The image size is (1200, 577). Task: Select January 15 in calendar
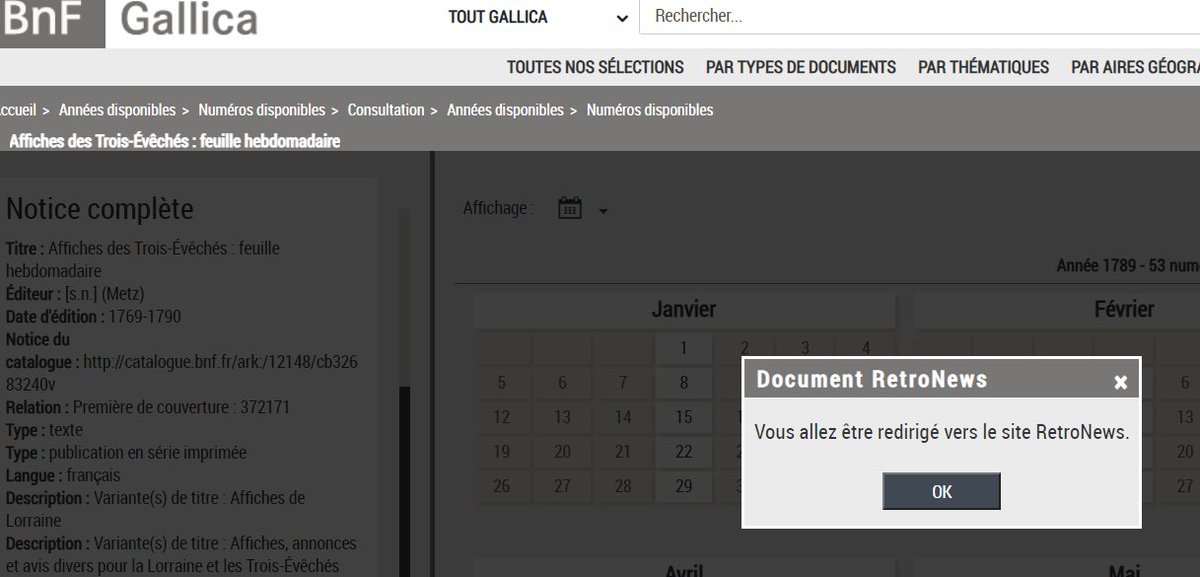pyautogui.click(x=684, y=417)
